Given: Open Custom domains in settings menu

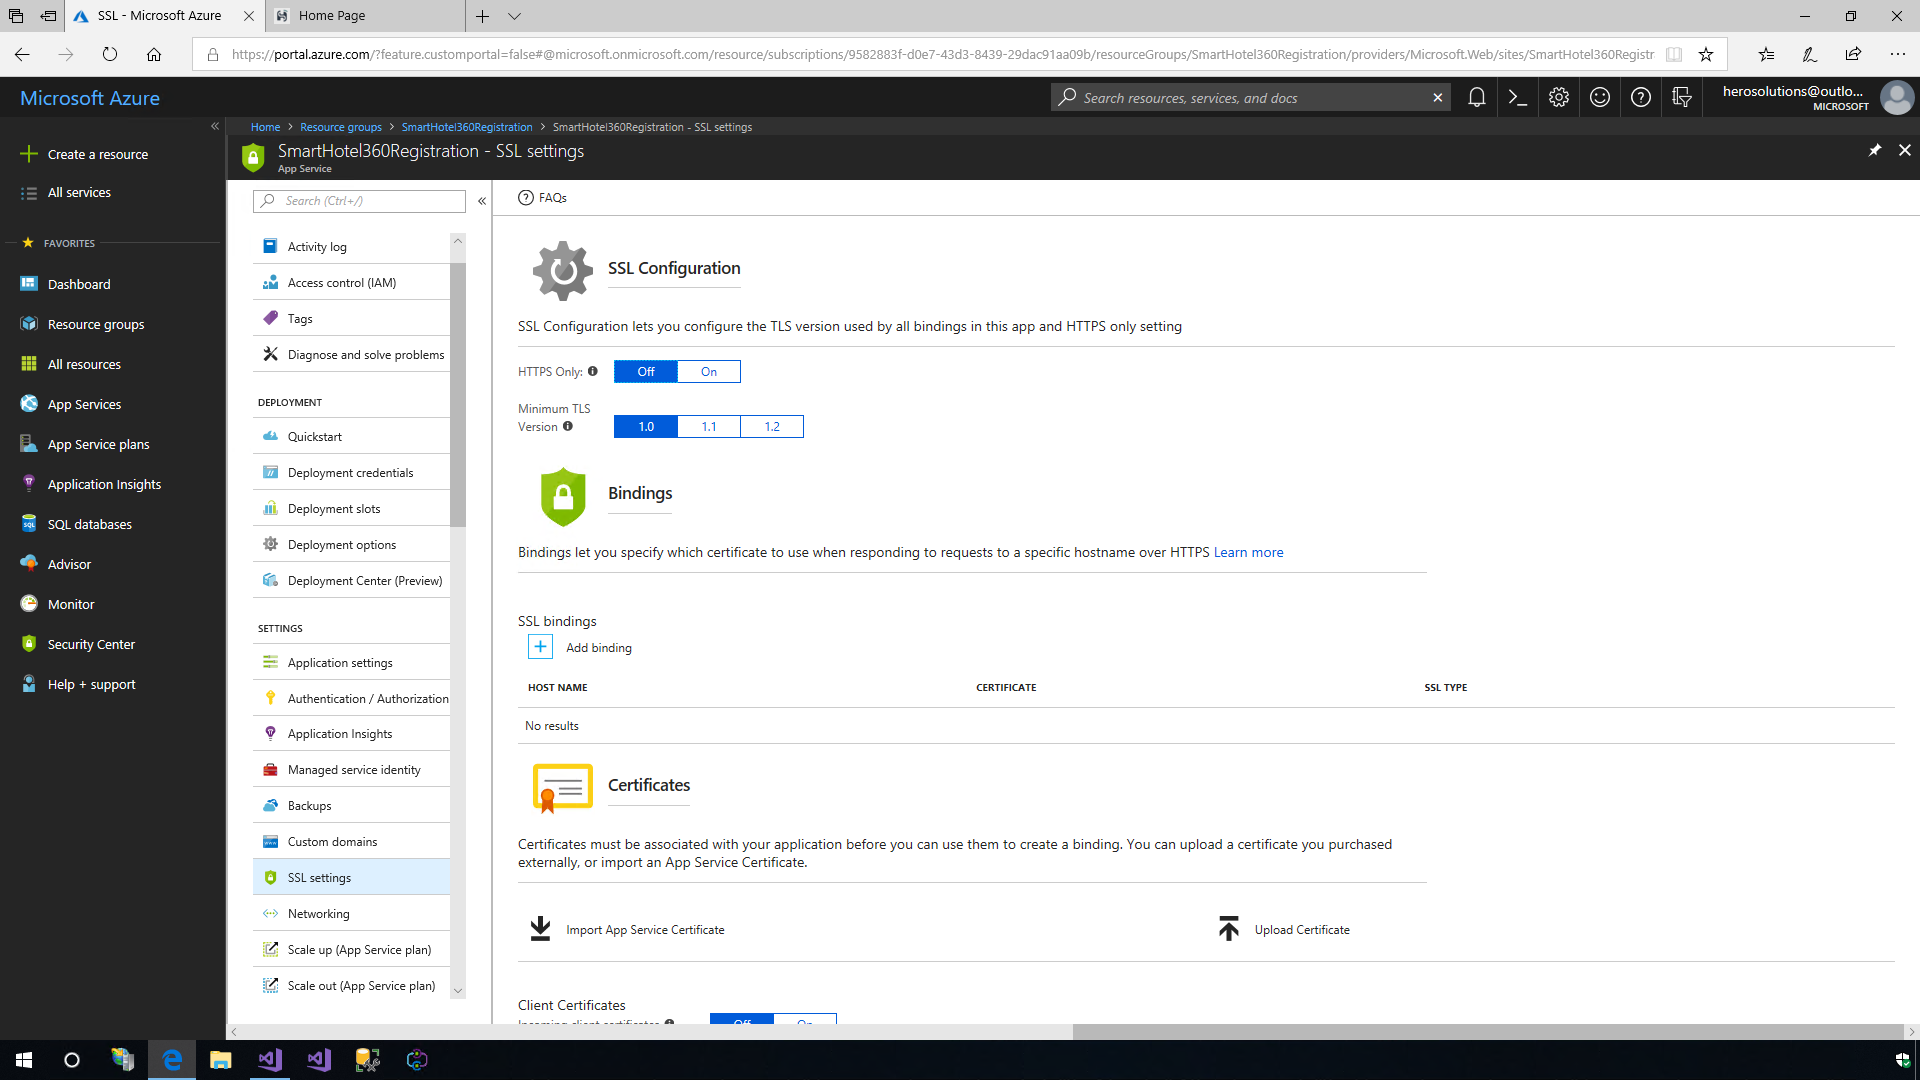Looking at the screenshot, I should (332, 842).
